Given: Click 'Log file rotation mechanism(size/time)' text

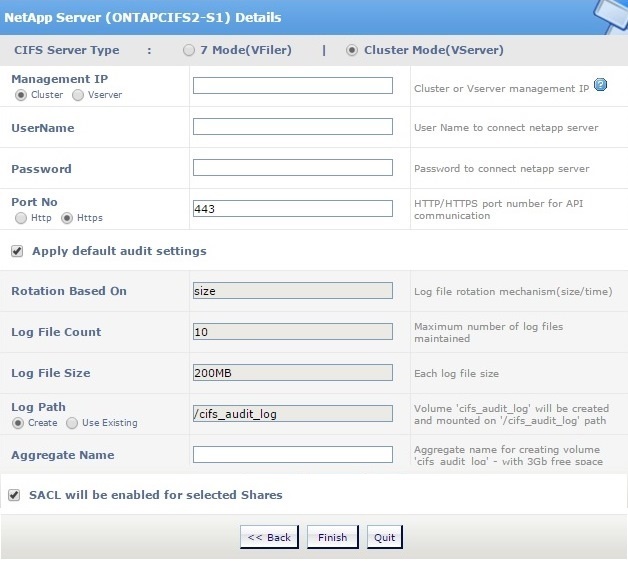Looking at the screenshot, I should (x=513, y=292).
